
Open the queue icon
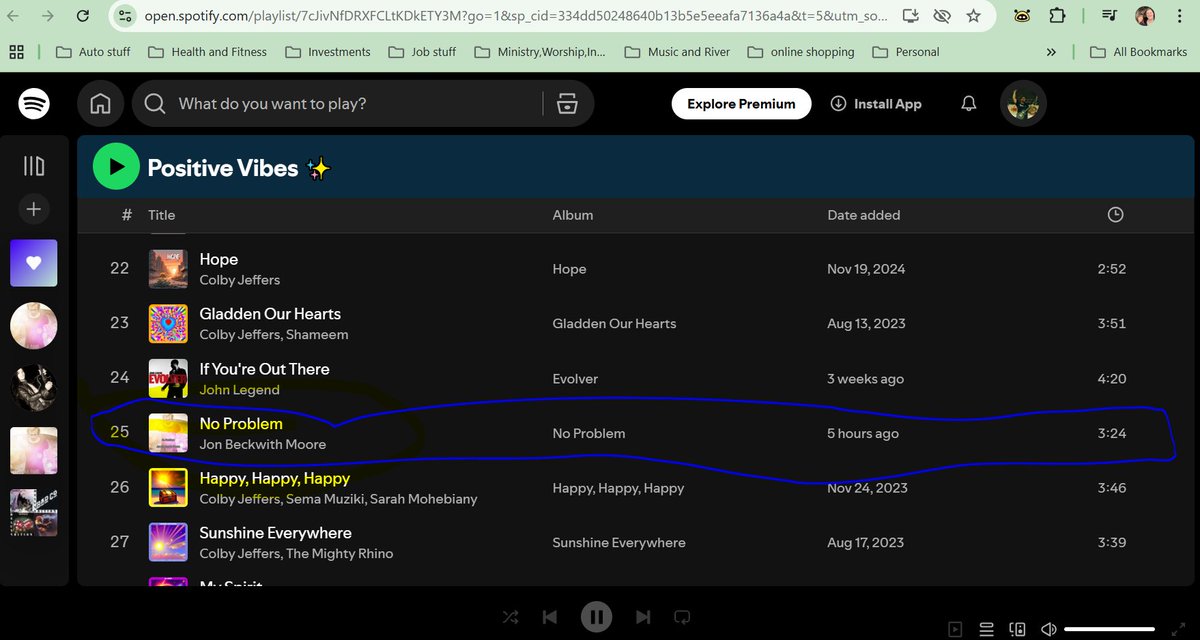[x=986, y=629]
